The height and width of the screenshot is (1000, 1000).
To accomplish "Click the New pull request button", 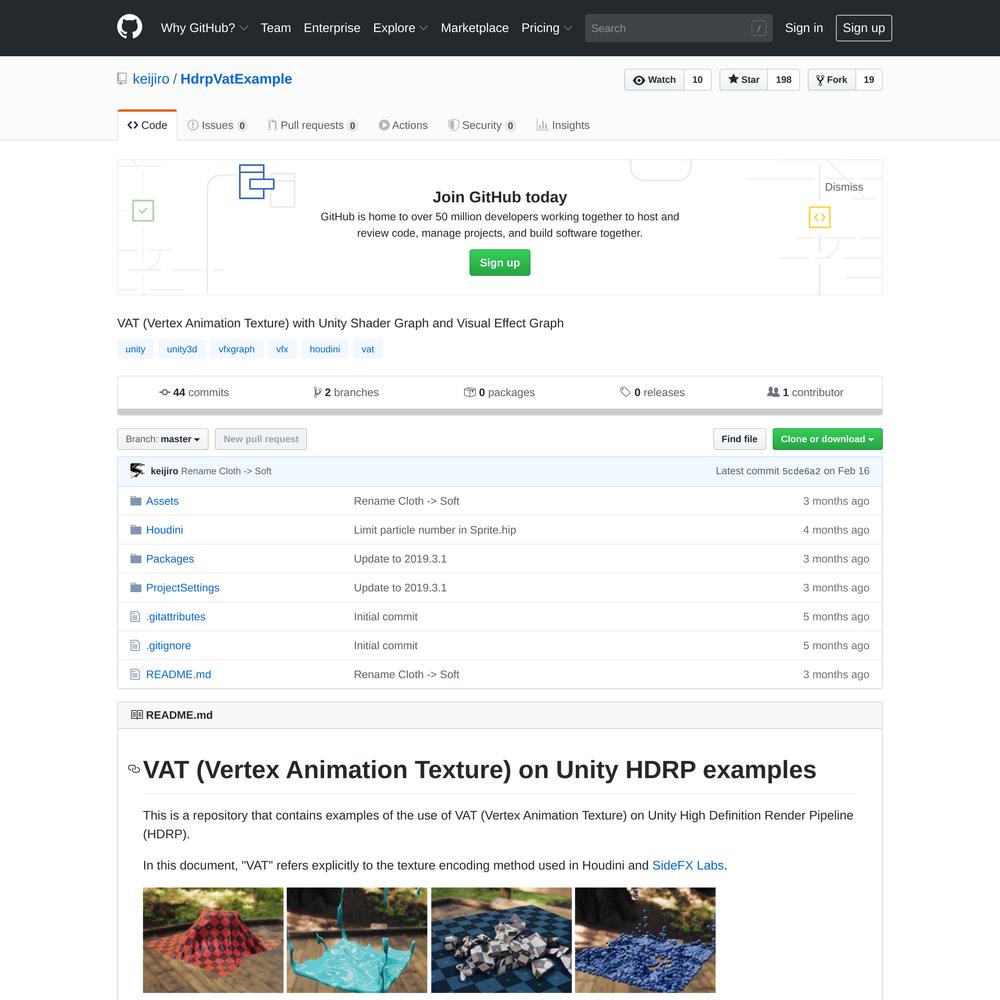I will [261, 439].
